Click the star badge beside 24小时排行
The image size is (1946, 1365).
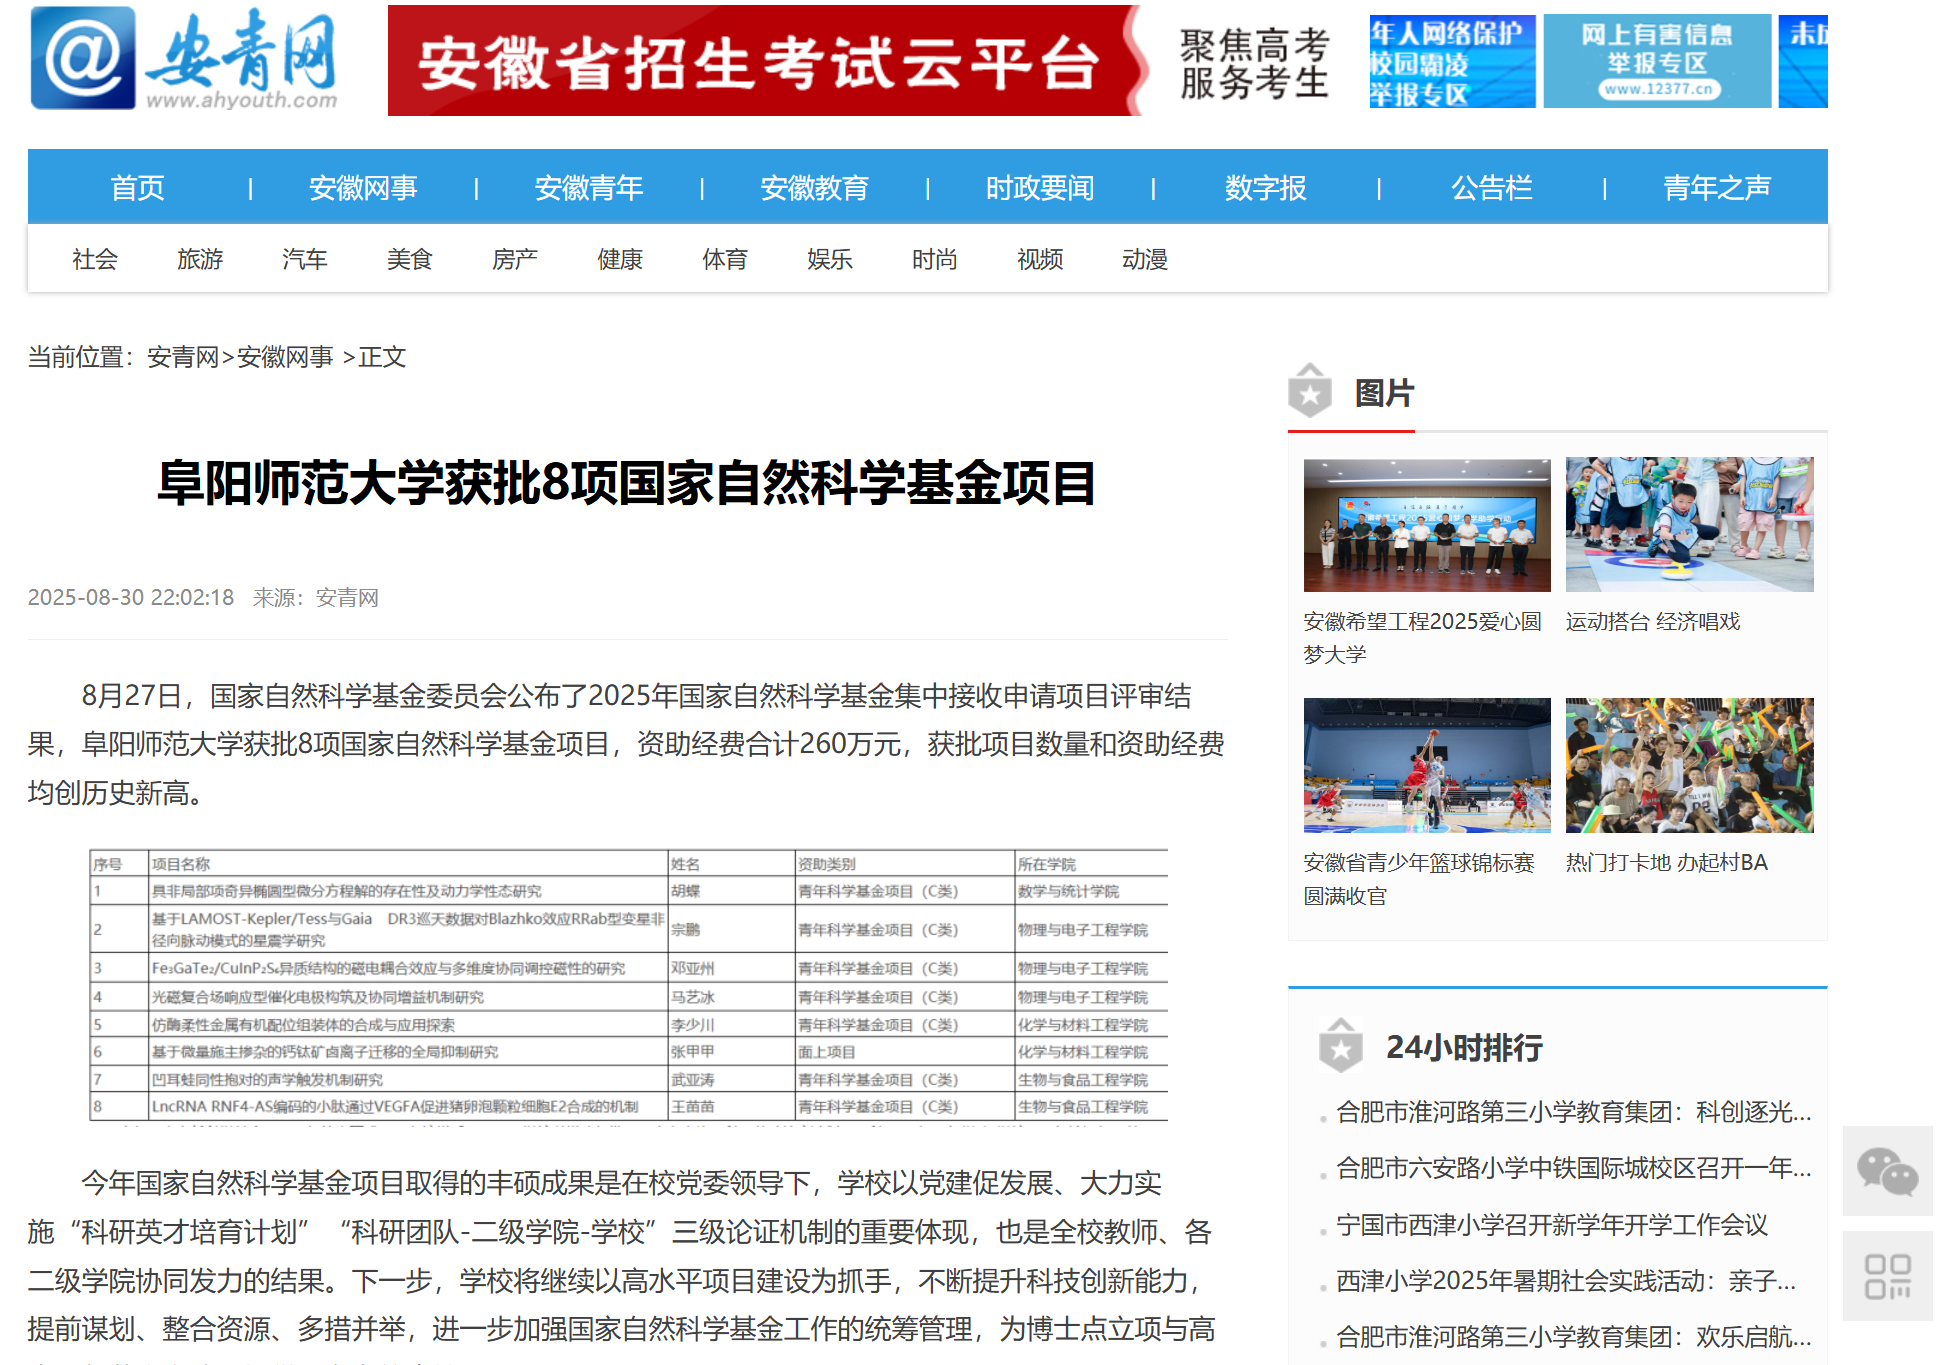click(x=1340, y=1046)
